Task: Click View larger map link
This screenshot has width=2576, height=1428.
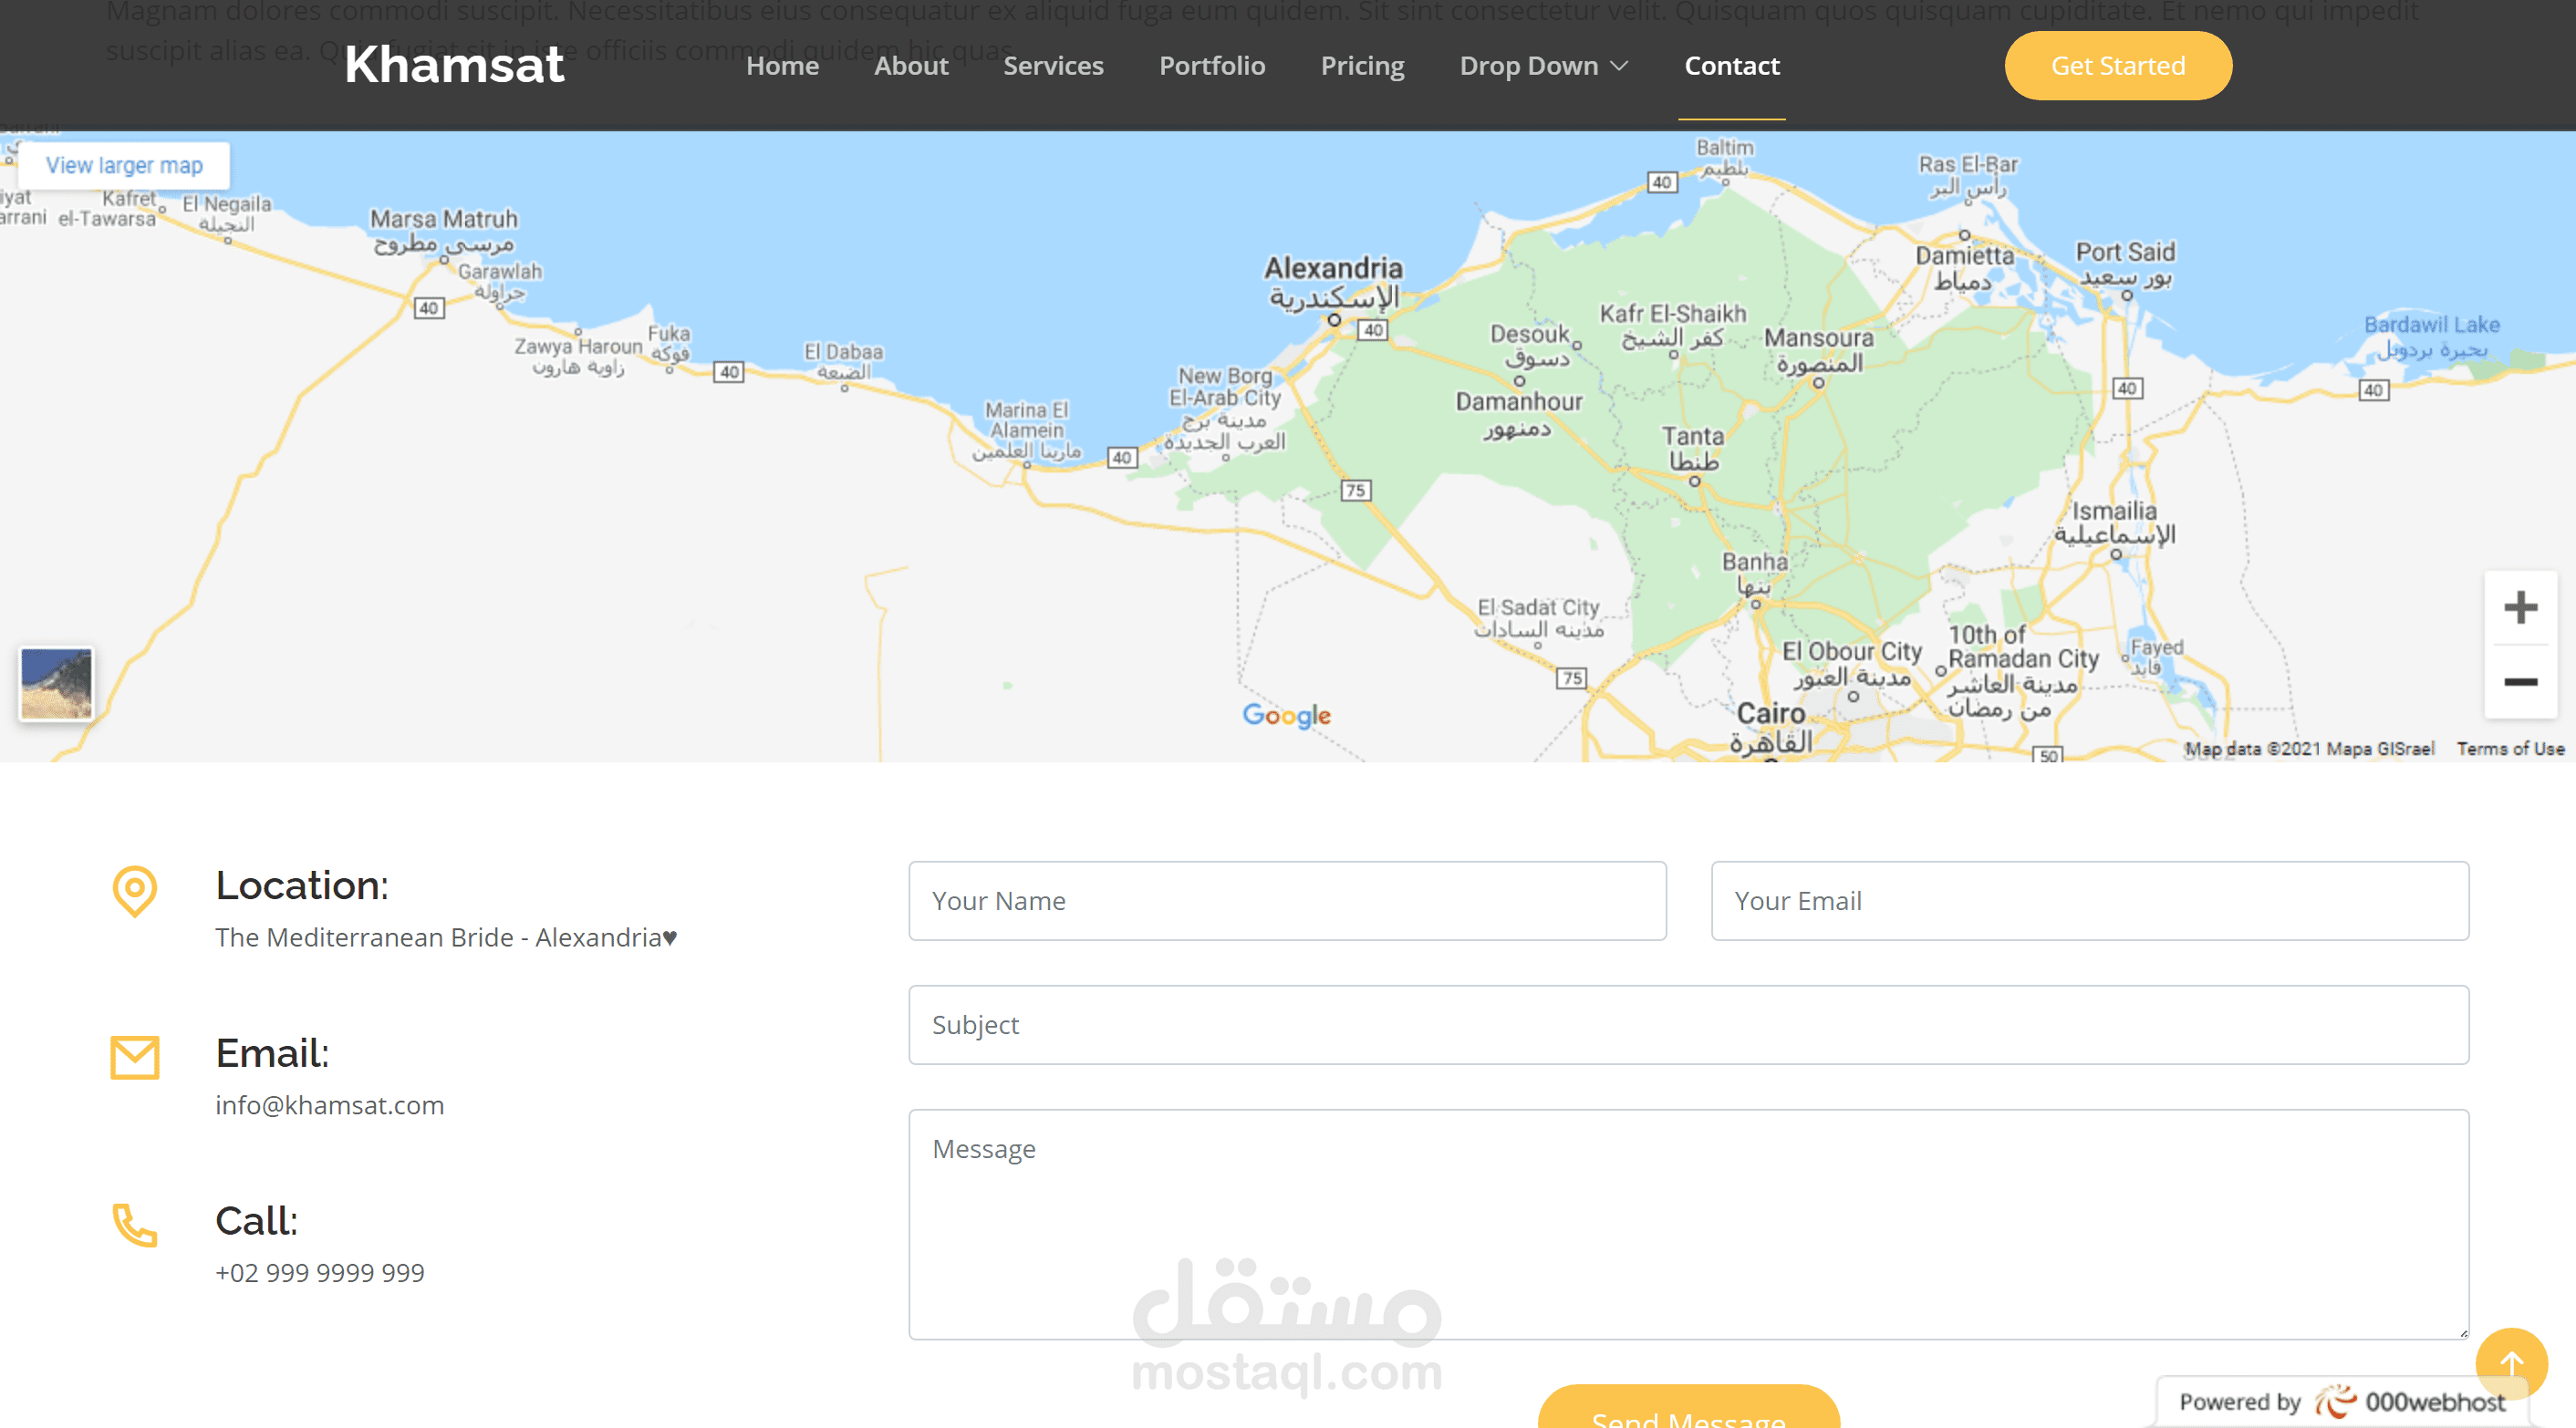Action: (x=124, y=165)
